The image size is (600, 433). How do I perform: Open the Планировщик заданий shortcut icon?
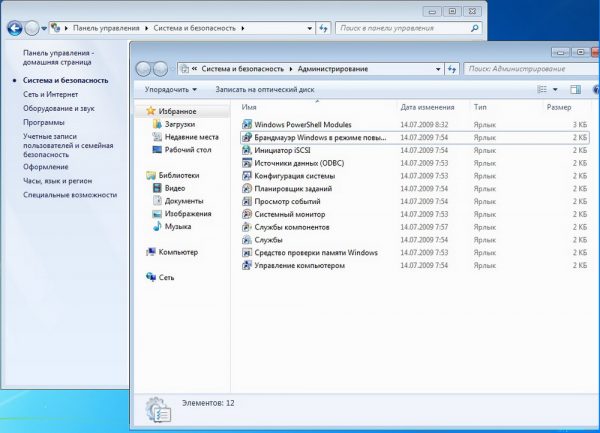coord(247,188)
